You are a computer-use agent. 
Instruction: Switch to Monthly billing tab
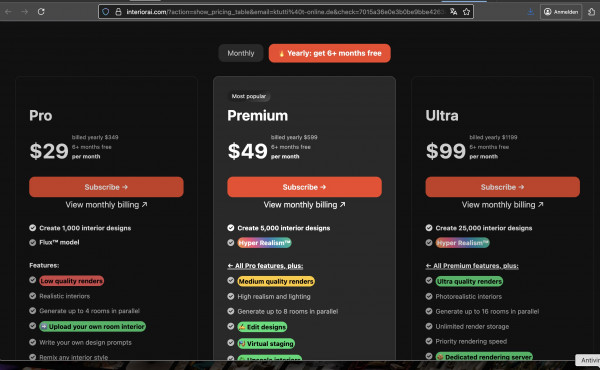tap(241, 53)
